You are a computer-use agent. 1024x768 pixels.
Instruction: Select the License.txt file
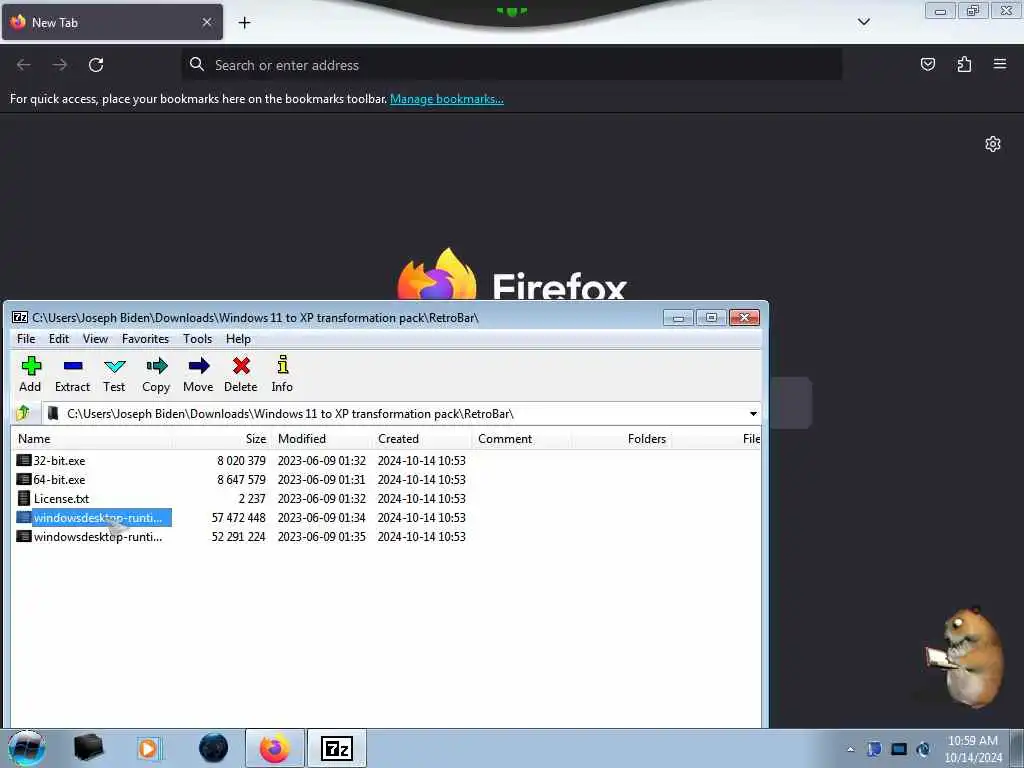coord(61,499)
